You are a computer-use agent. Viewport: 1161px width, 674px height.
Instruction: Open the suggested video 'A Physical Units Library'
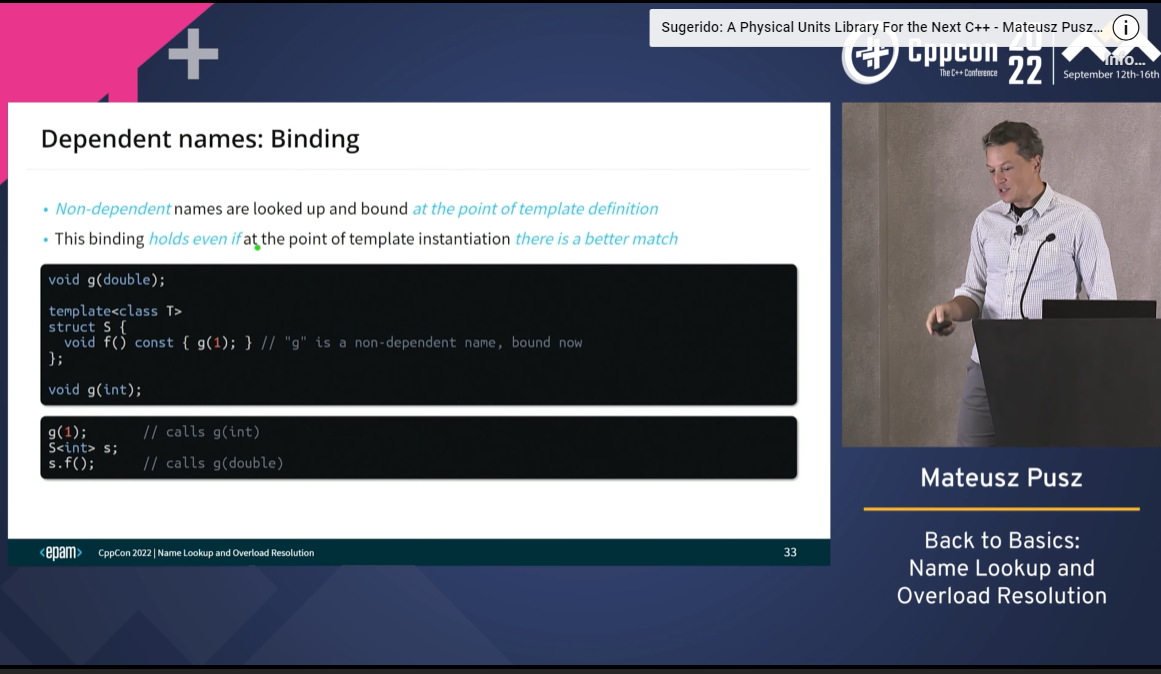pyautogui.click(x=881, y=28)
